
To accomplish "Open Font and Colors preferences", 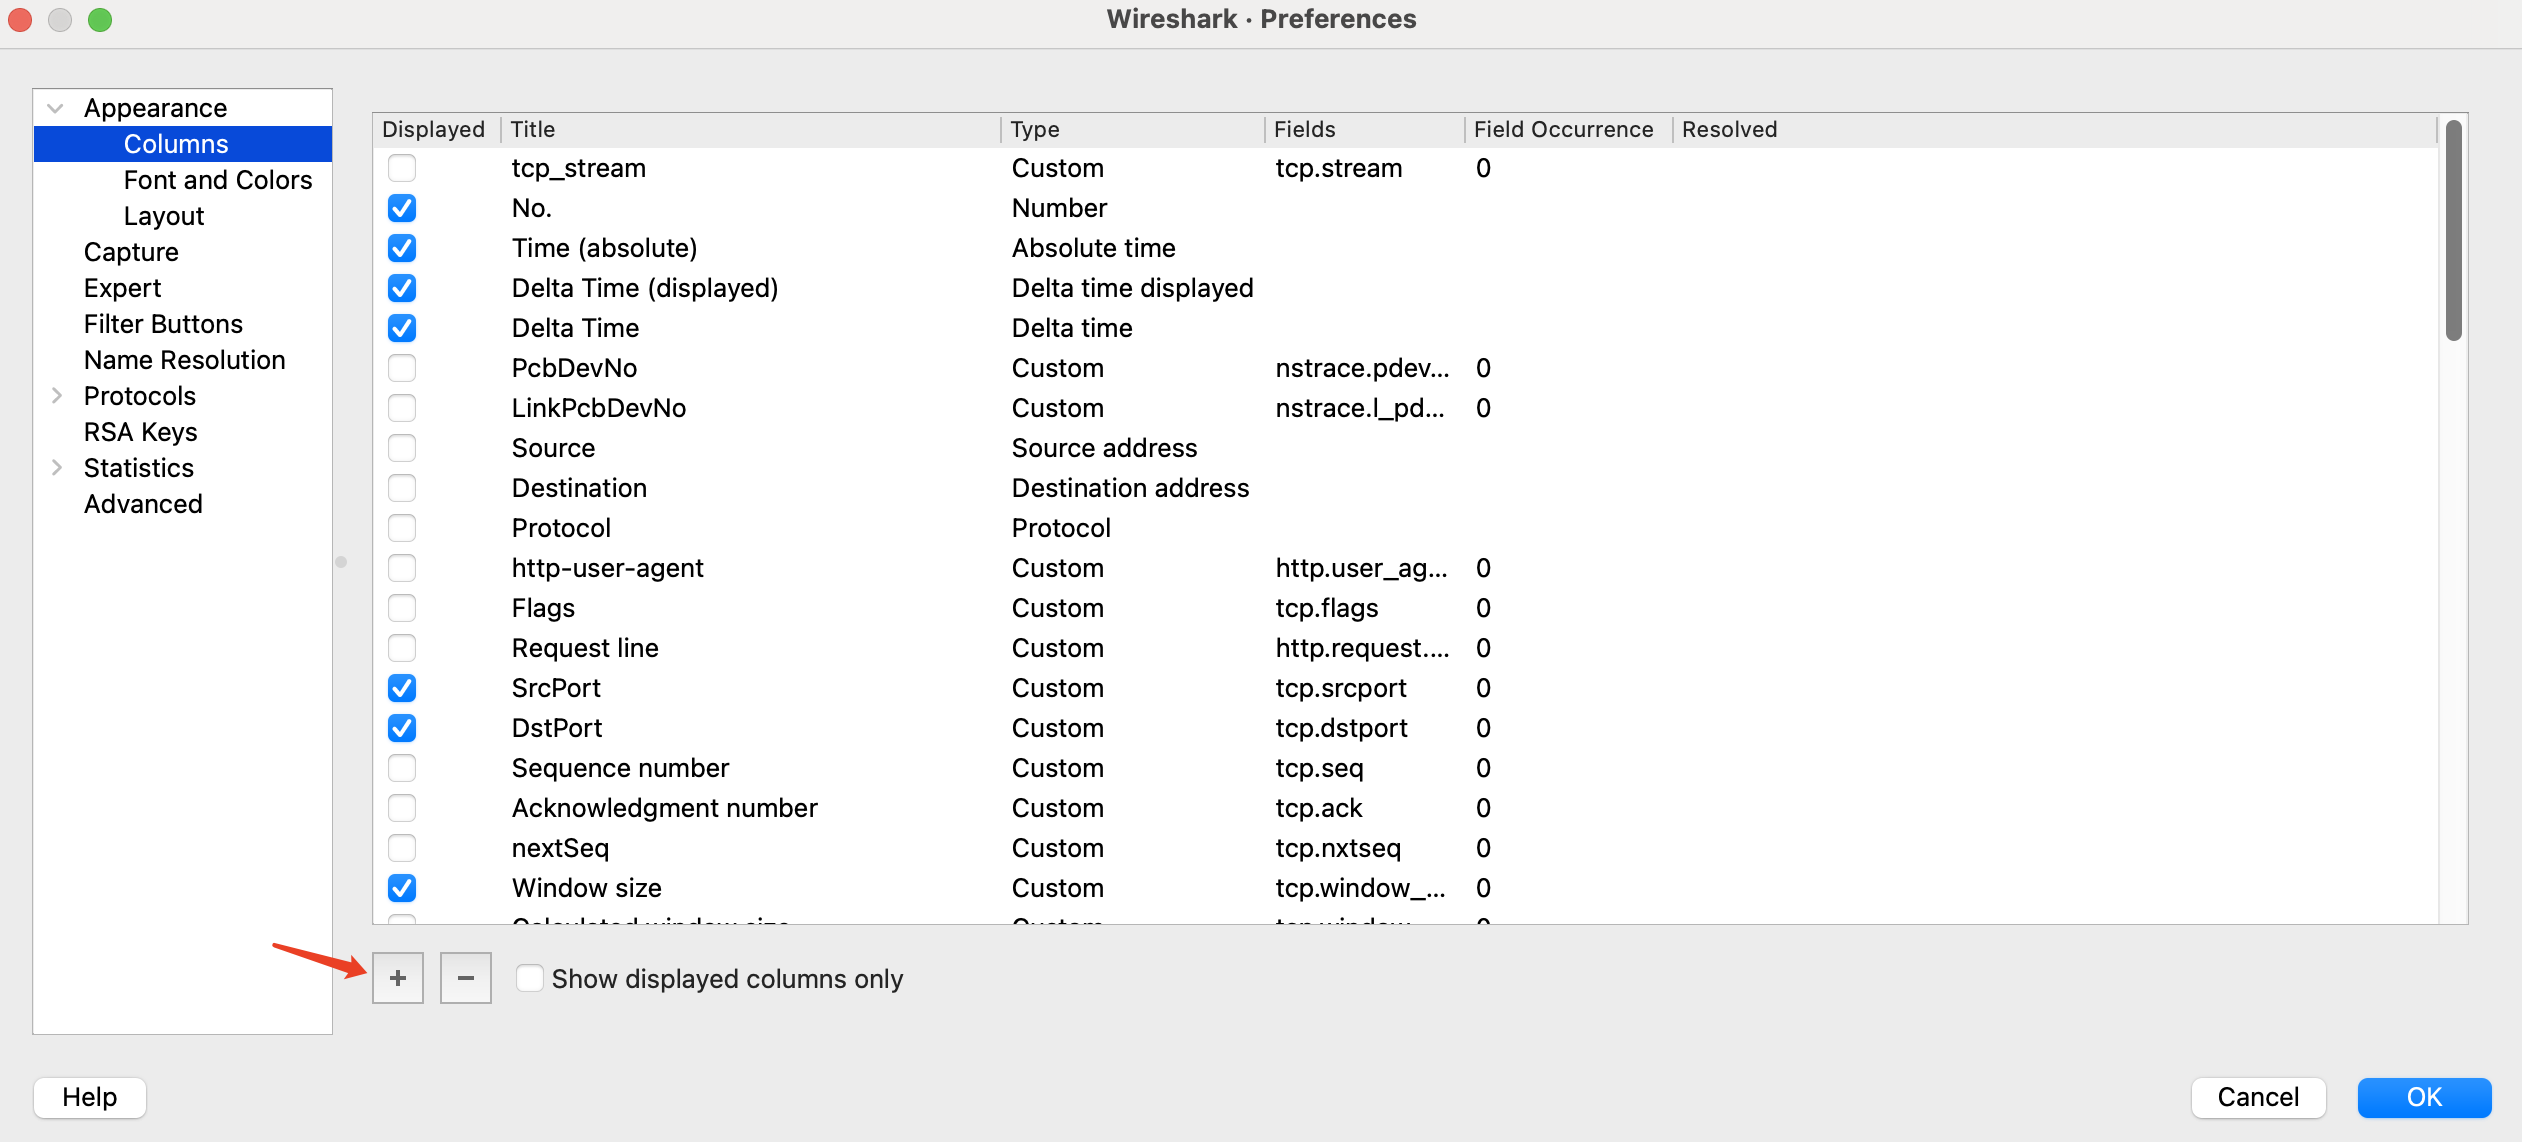I will coord(217,180).
